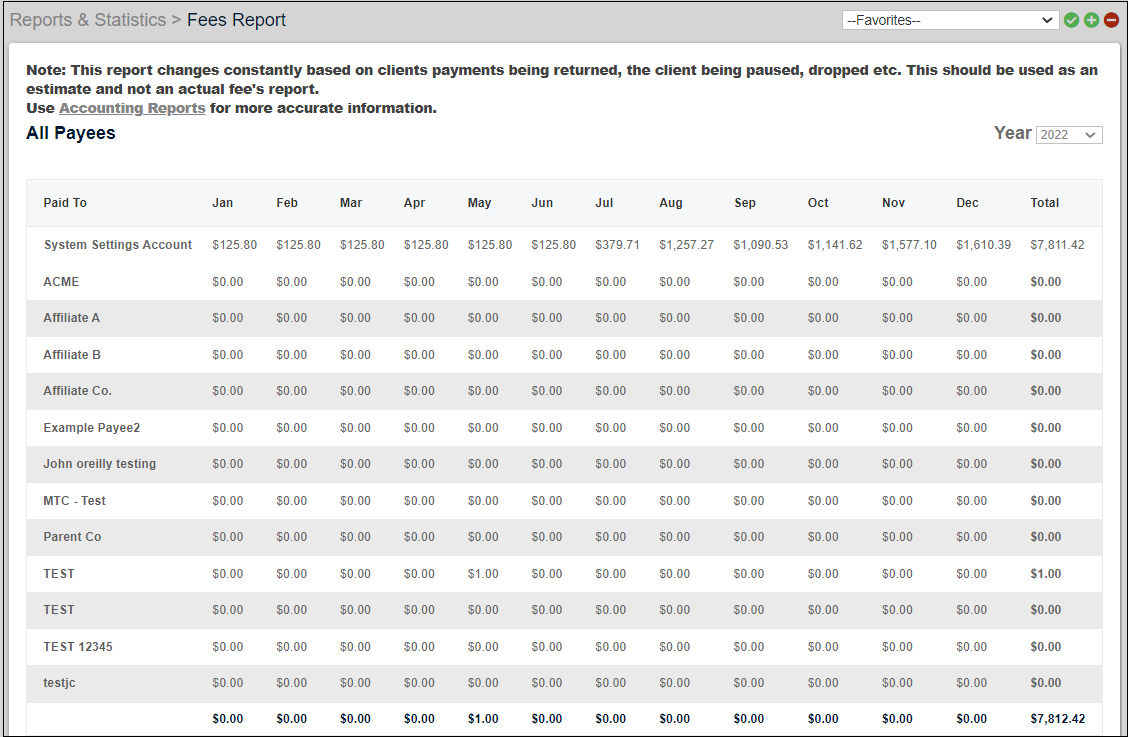The image size is (1128, 737).
Task: Click Reports & Statistics breadcrumb
Action: click(88, 20)
